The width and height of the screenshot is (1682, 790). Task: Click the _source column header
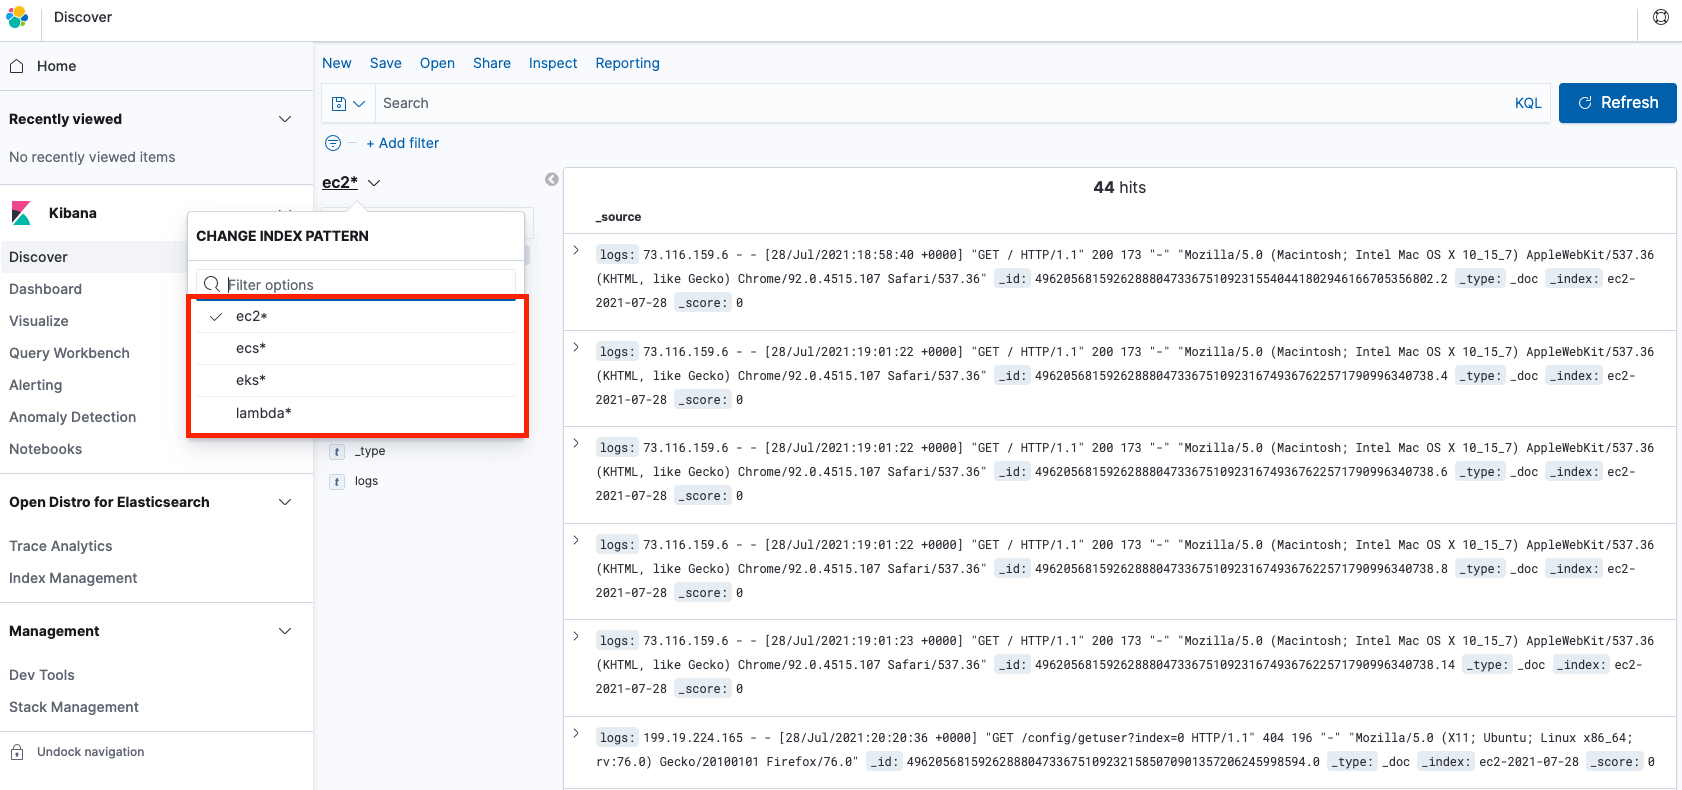(619, 217)
